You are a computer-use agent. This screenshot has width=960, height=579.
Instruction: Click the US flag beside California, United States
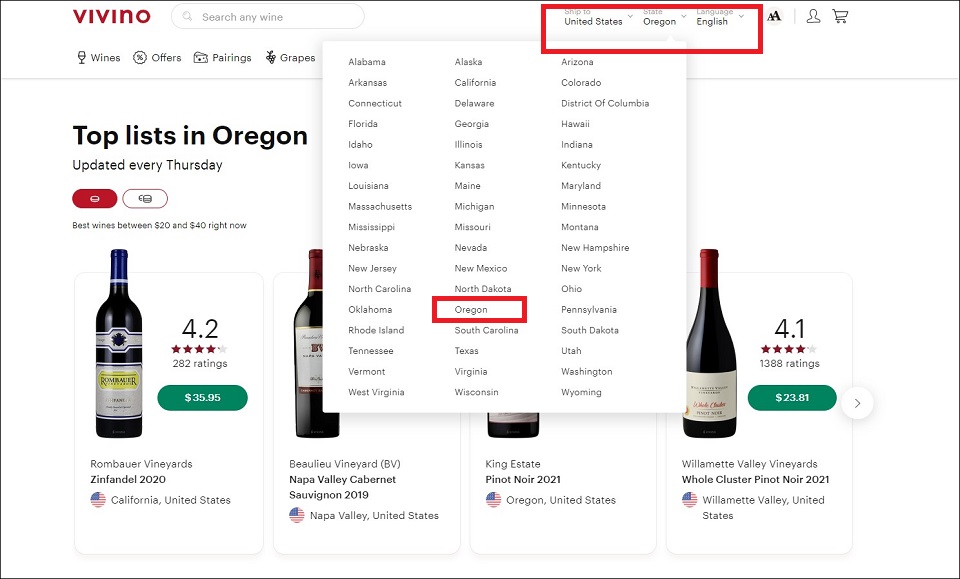coord(98,499)
